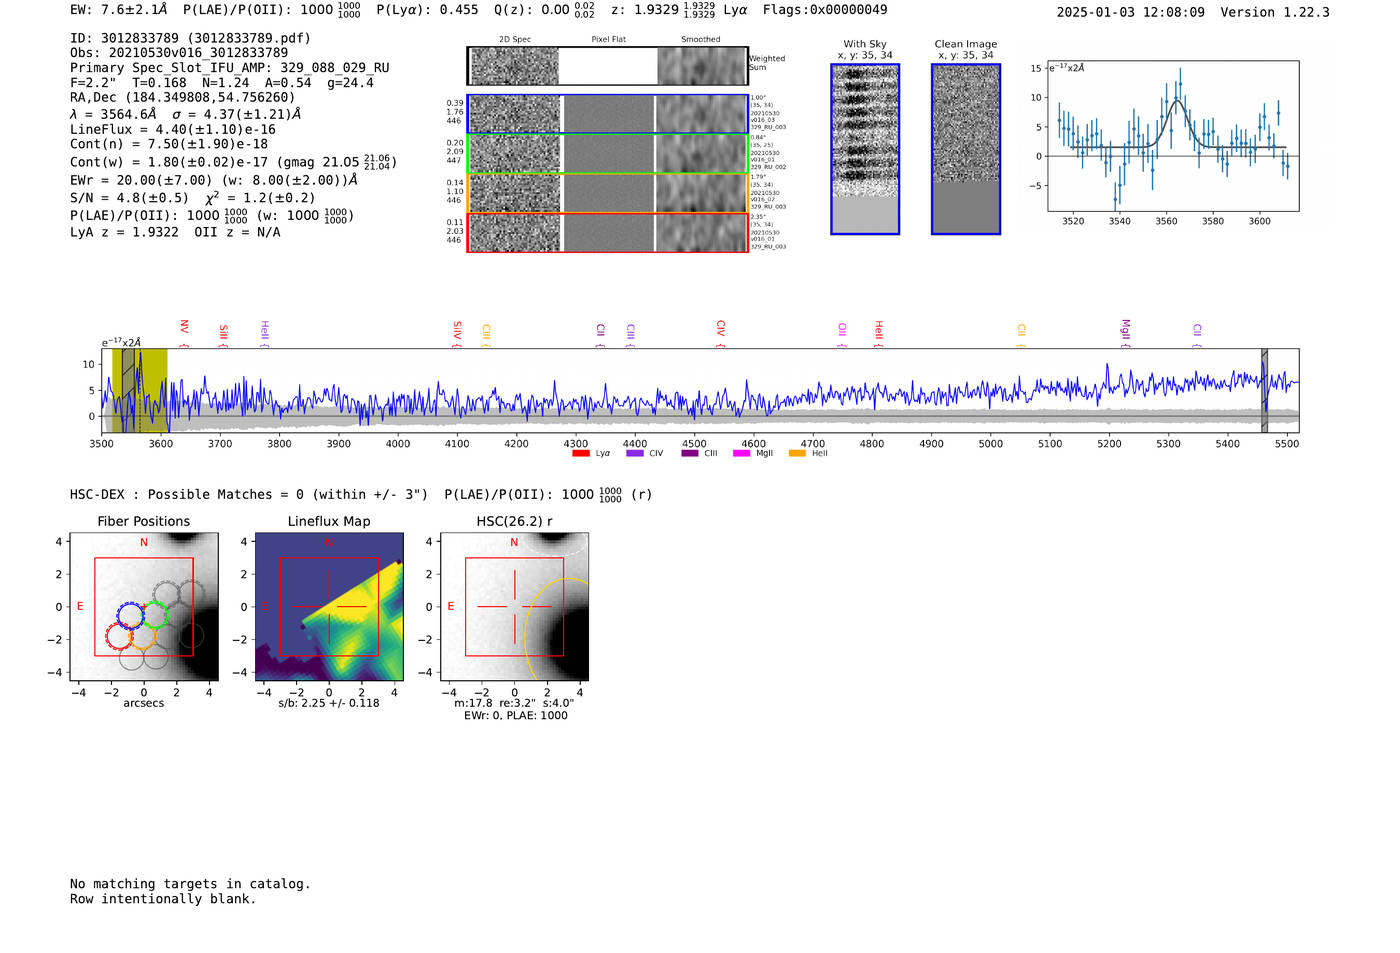Image resolution: width=1400 pixels, height=953 pixels.
Task: Click the orange HeII legend swatch
Action: click(797, 453)
